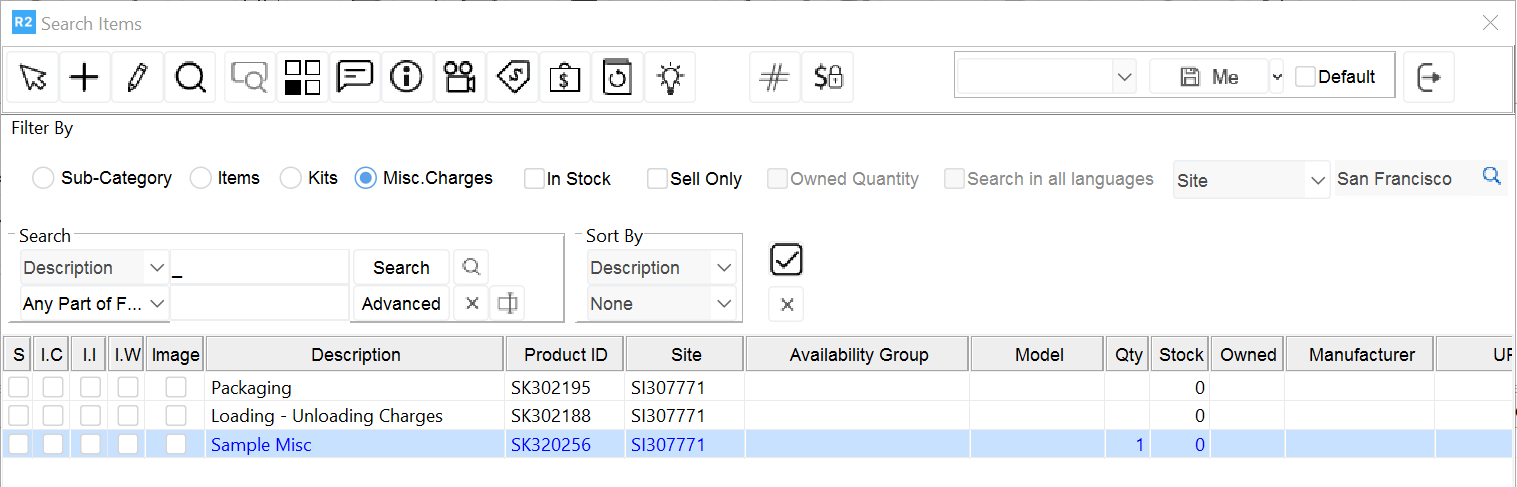The height and width of the screenshot is (487, 1517).
Task: Open the Any Part of Field dropdown
Action: (x=95, y=304)
